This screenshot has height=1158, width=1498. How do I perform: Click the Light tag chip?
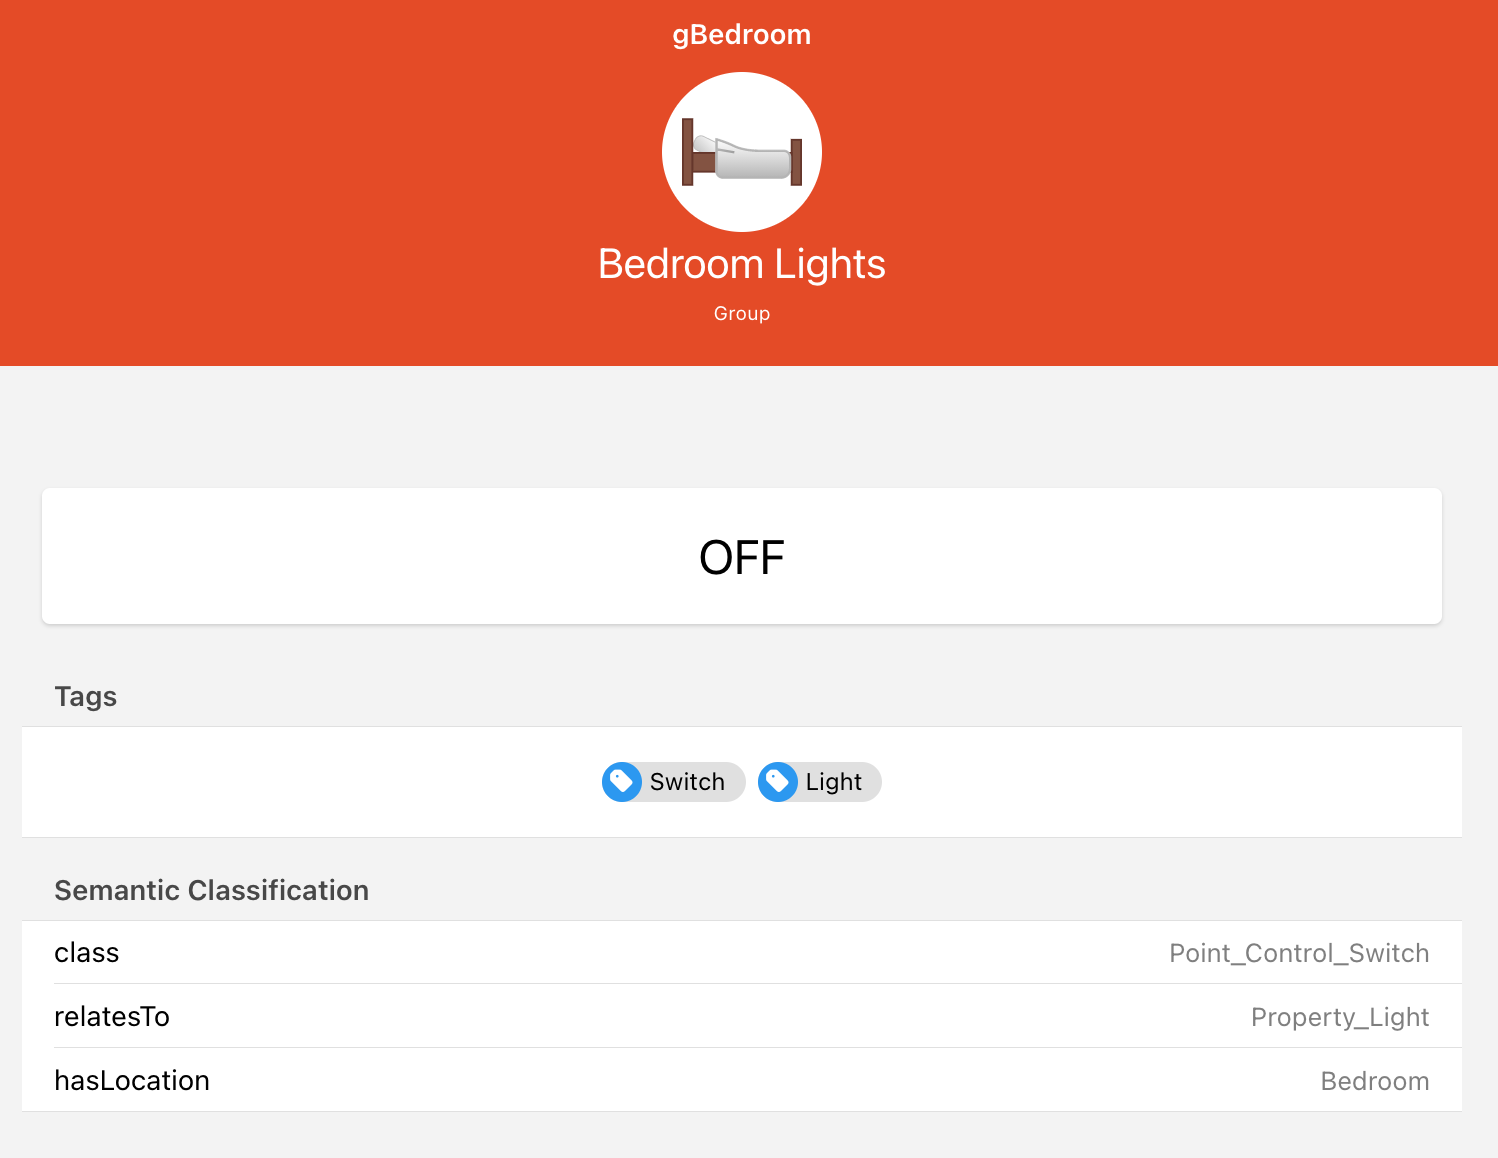coord(818,782)
